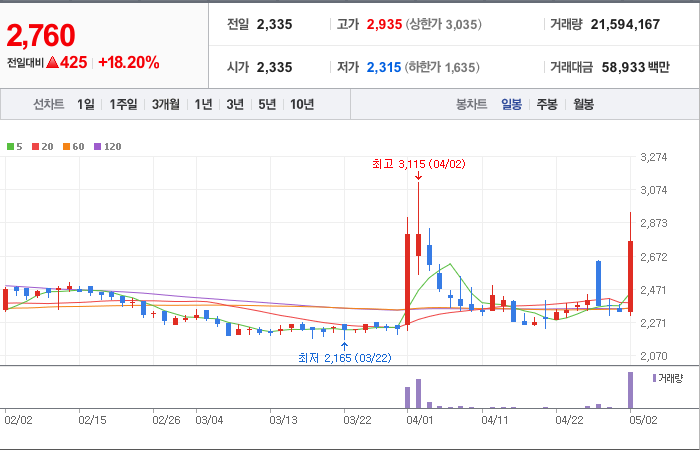Switch to 월봉 monthly candle chart
The height and width of the screenshot is (450, 700).
(x=583, y=104)
